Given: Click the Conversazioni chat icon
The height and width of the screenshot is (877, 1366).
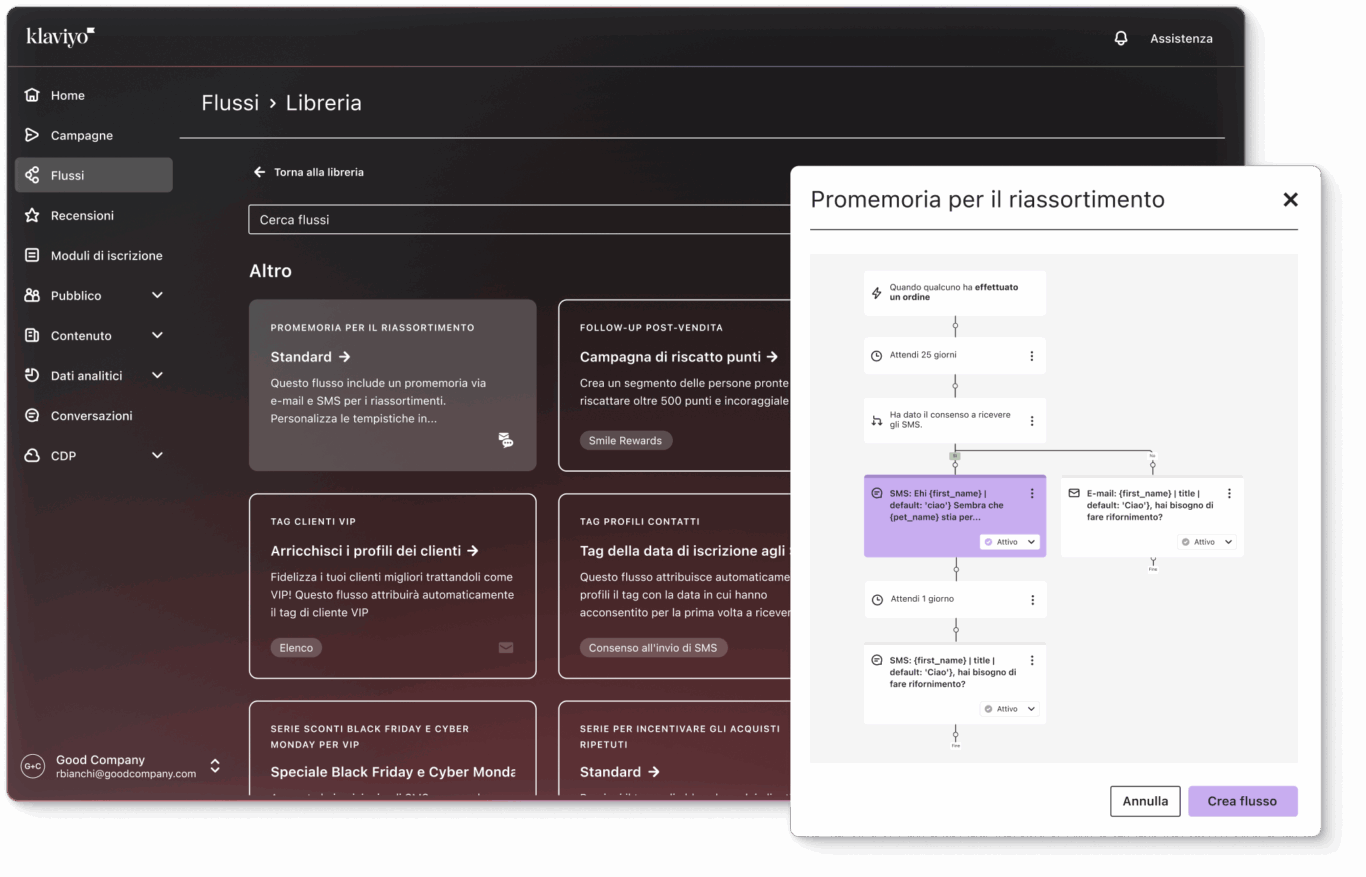Looking at the screenshot, I should point(31,415).
